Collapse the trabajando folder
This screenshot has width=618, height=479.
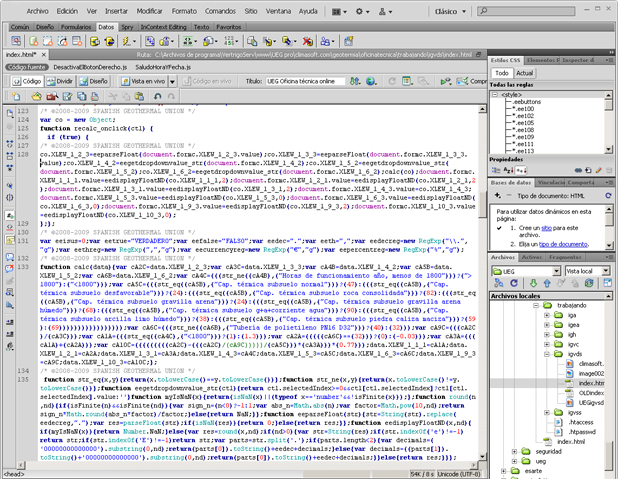536,306
